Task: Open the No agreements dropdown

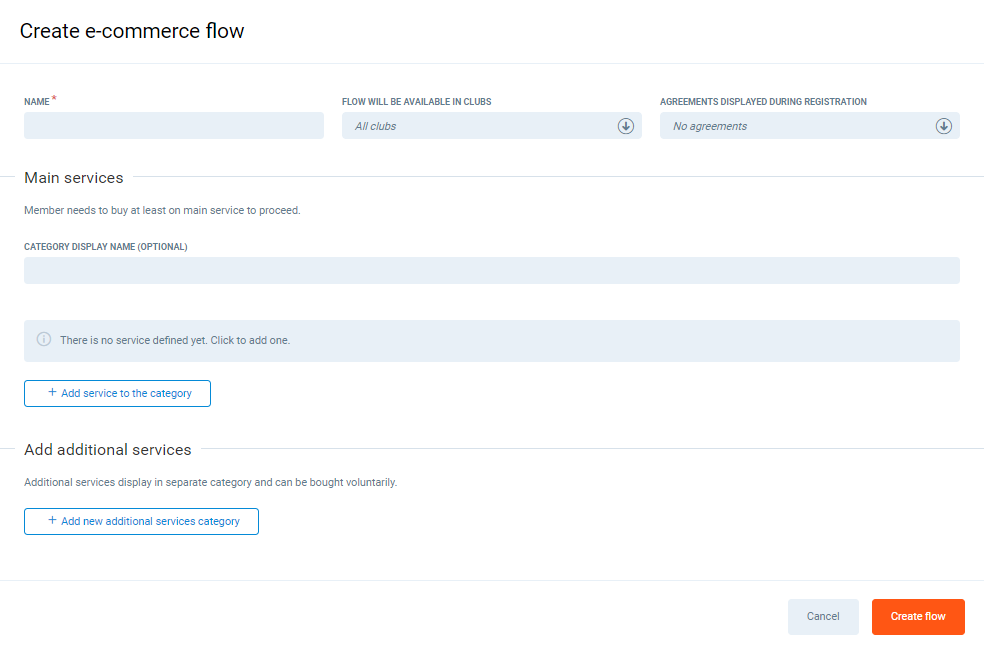Action: [798, 126]
